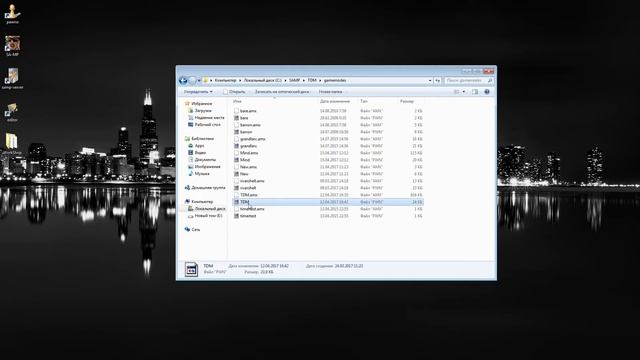Image resolution: width=640 pixels, height=360 pixels.
Task: Create a folder with Новая папка
Action: [x=330, y=92]
